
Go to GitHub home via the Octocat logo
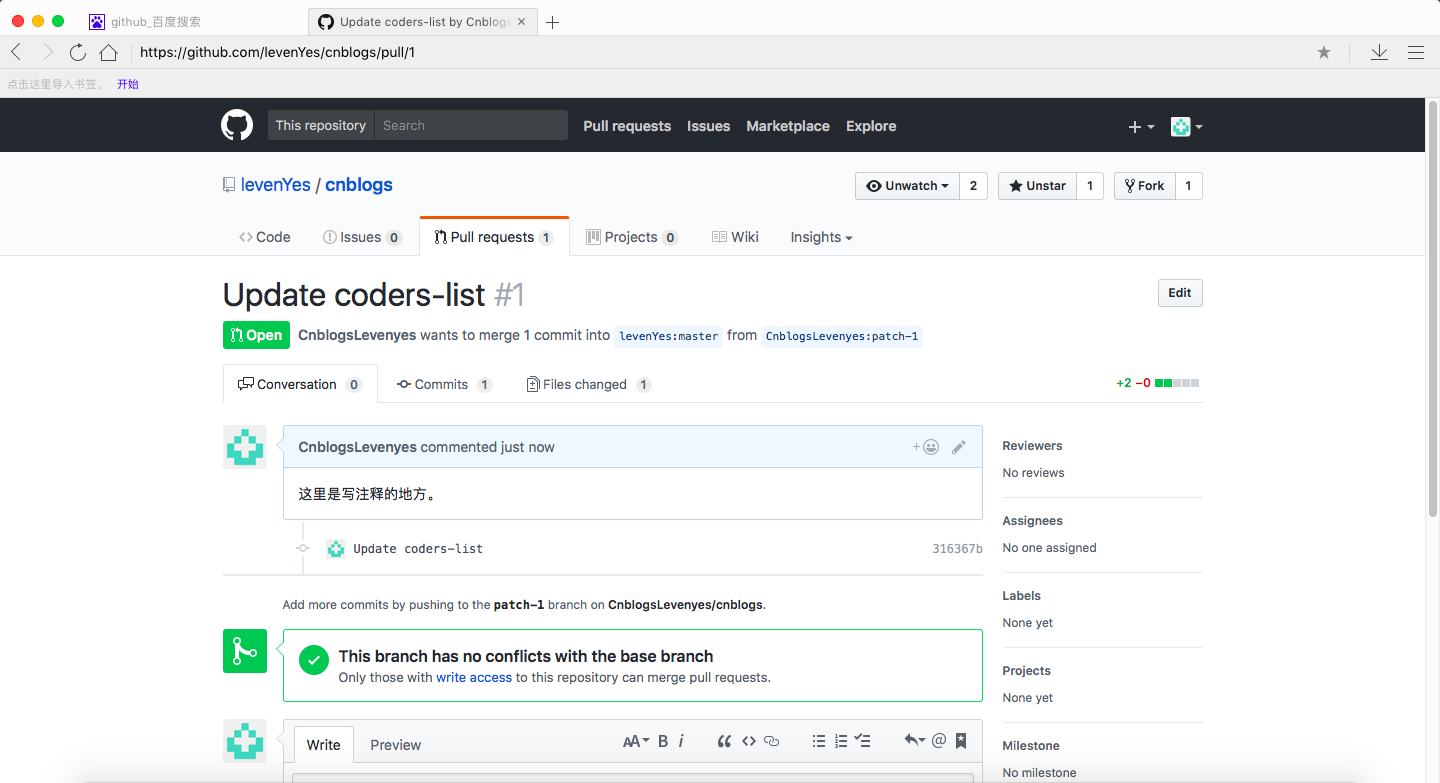pos(237,126)
